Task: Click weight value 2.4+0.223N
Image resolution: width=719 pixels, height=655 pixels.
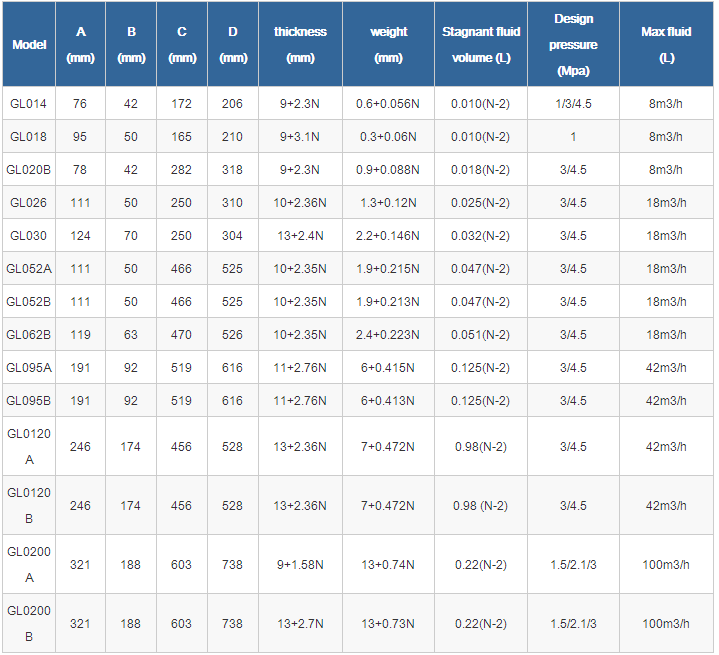Action: (388, 335)
